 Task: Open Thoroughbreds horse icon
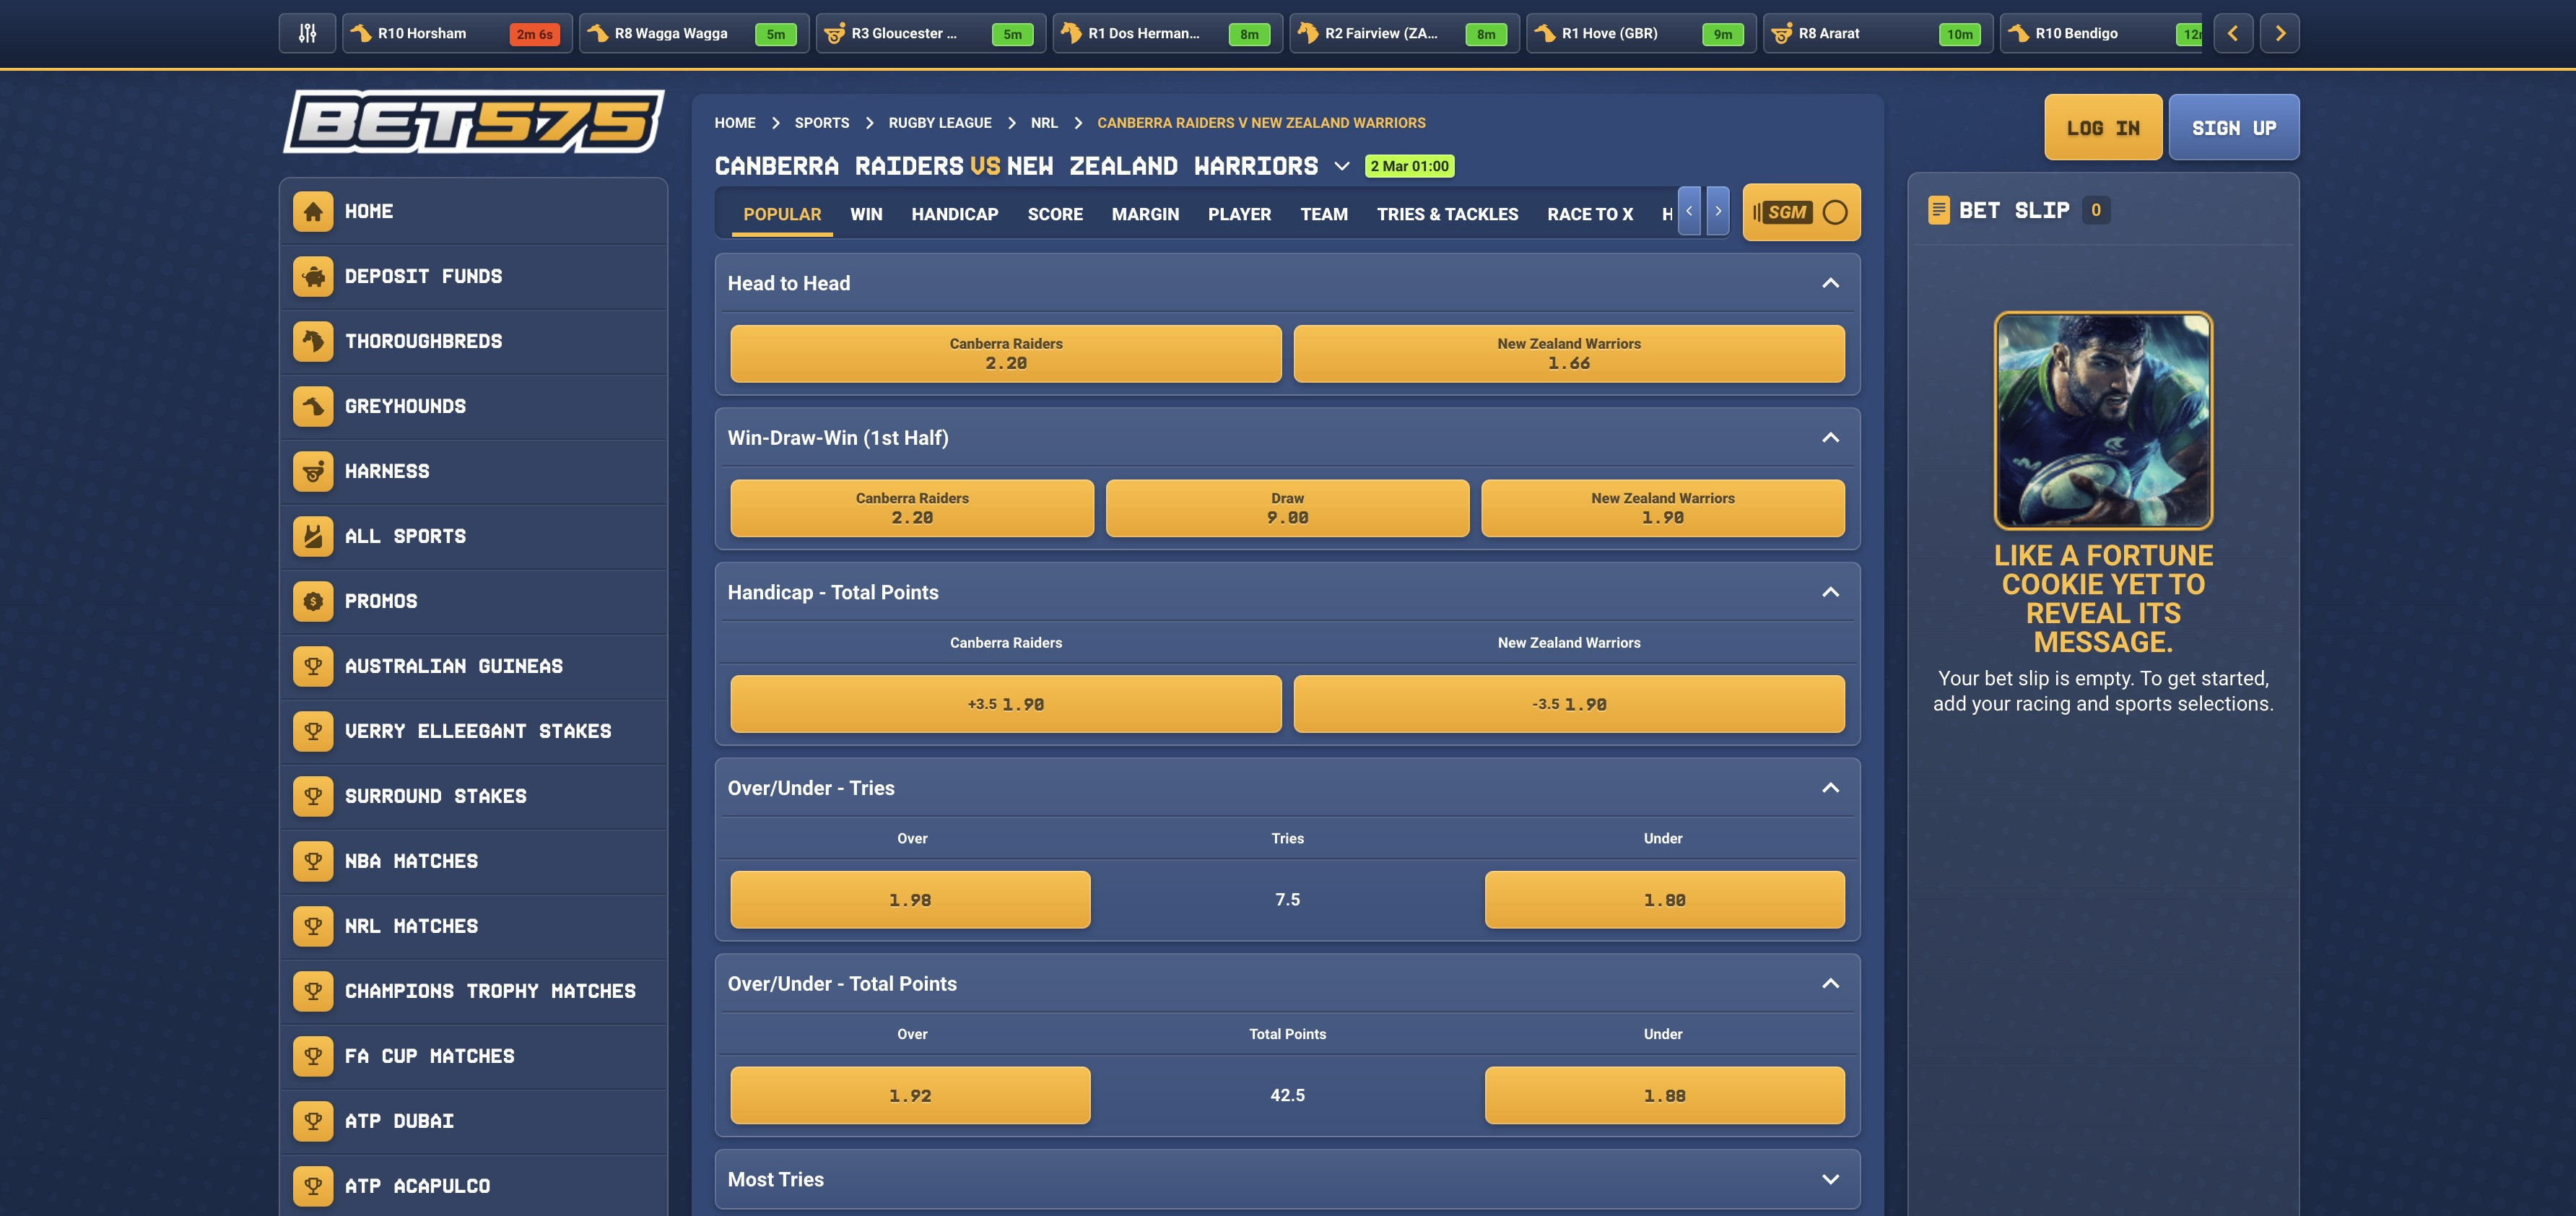pos(313,341)
